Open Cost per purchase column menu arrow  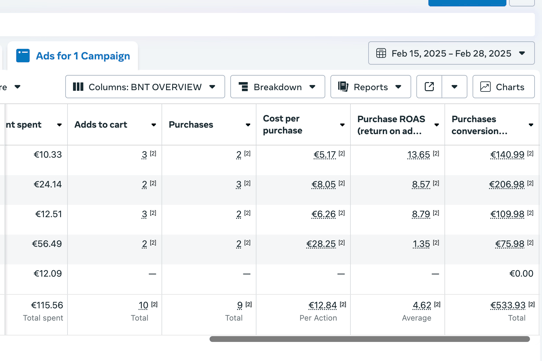click(x=342, y=125)
